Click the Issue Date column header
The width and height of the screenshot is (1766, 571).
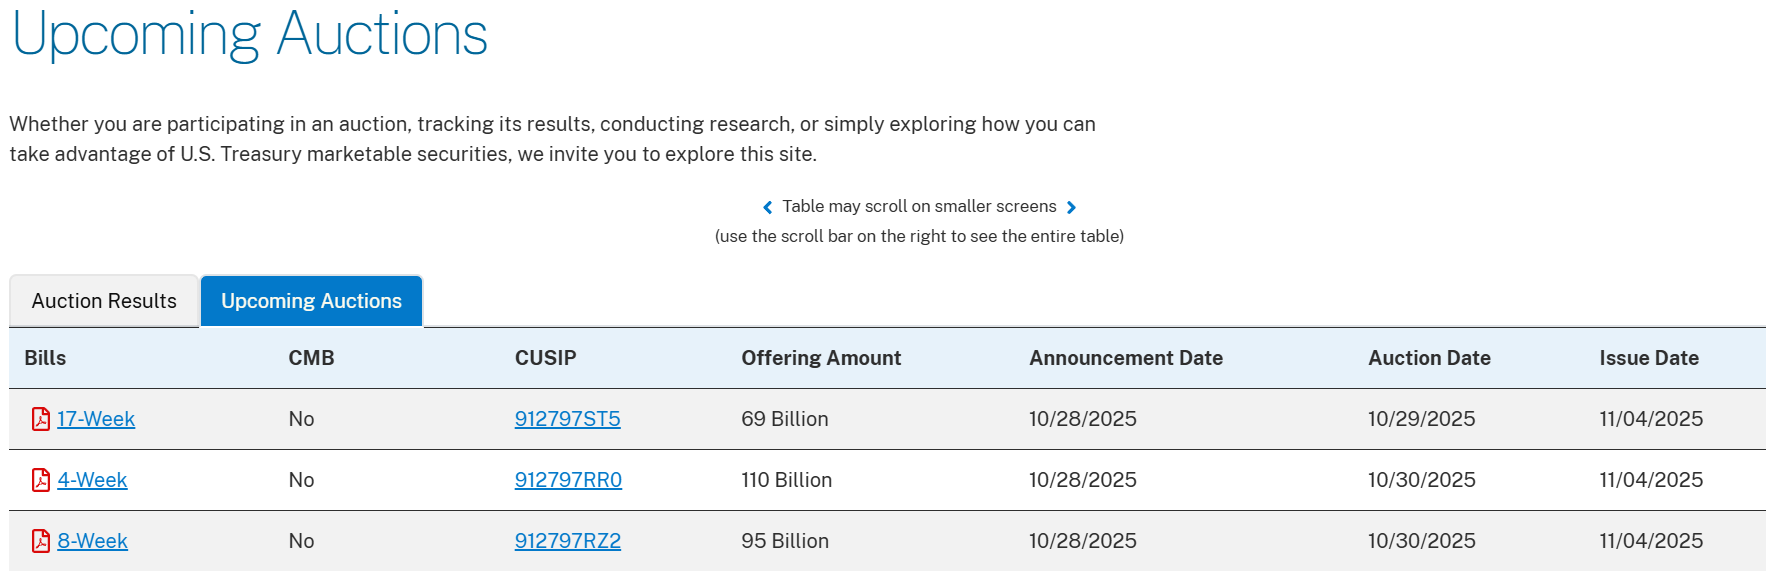pyautogui.click(x=1649, y=358)
